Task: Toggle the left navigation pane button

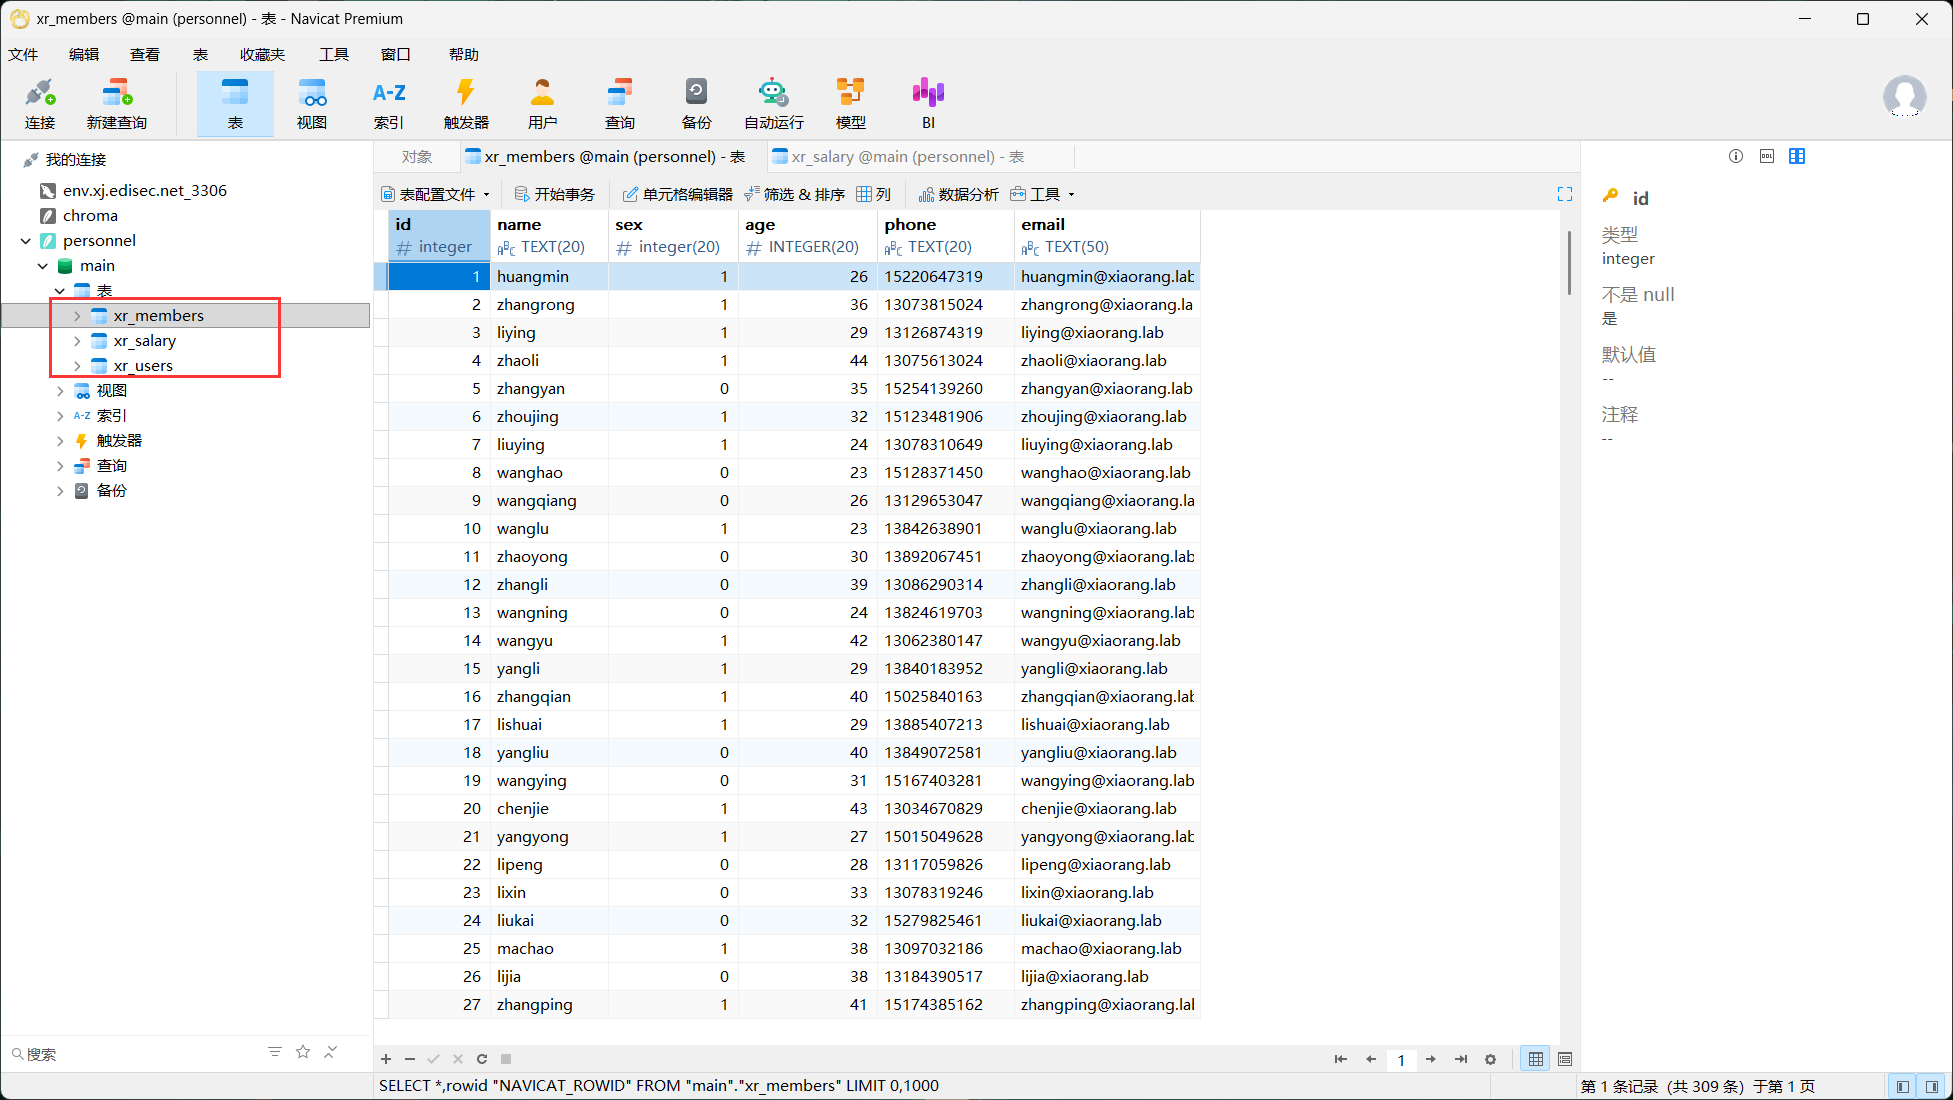Action: tap(1902, 1086)
